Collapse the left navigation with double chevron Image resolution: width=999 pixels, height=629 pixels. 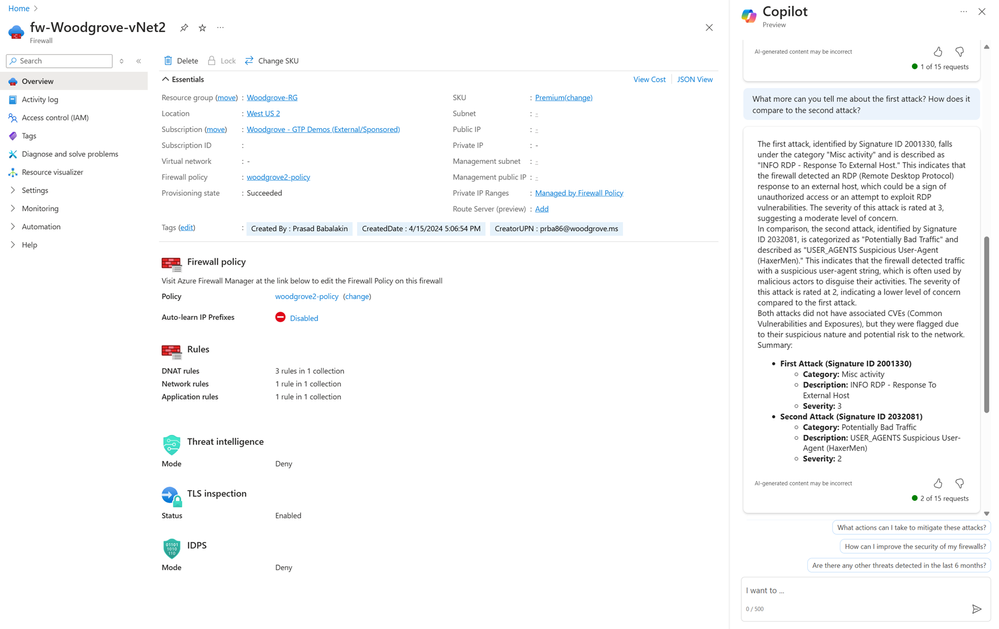pos(138,61)
